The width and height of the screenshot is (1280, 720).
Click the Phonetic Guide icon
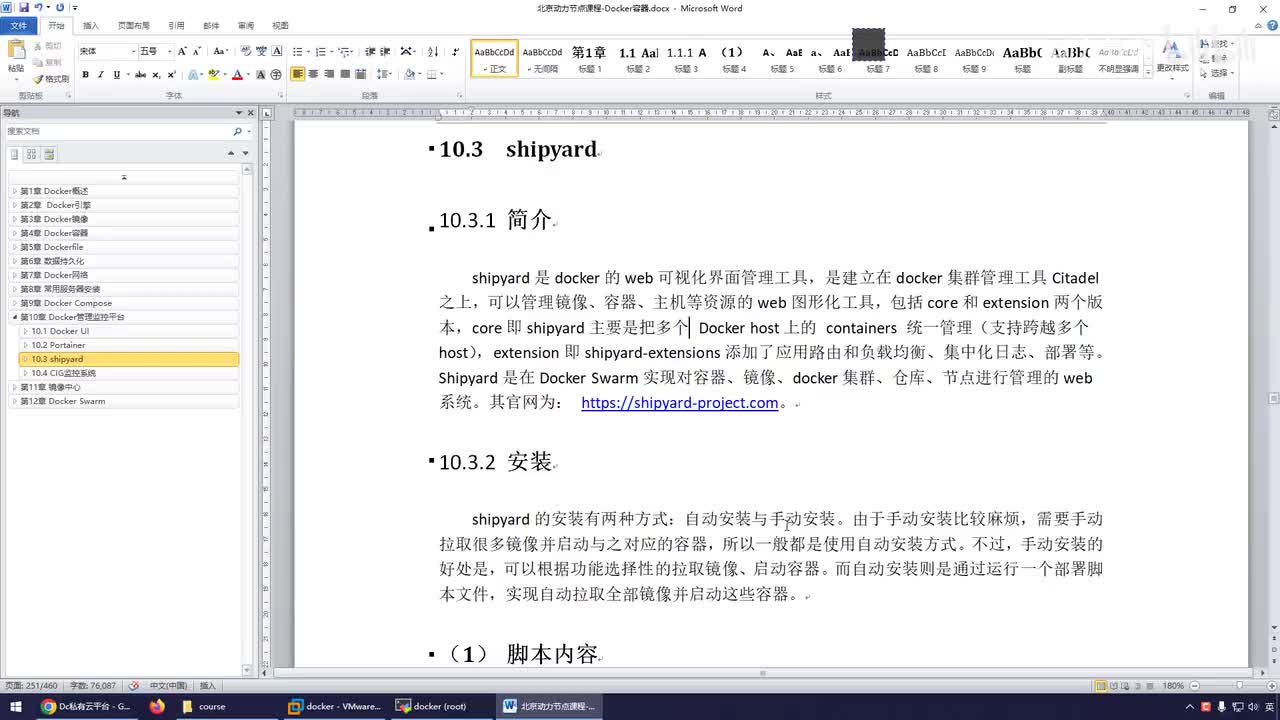261,51
